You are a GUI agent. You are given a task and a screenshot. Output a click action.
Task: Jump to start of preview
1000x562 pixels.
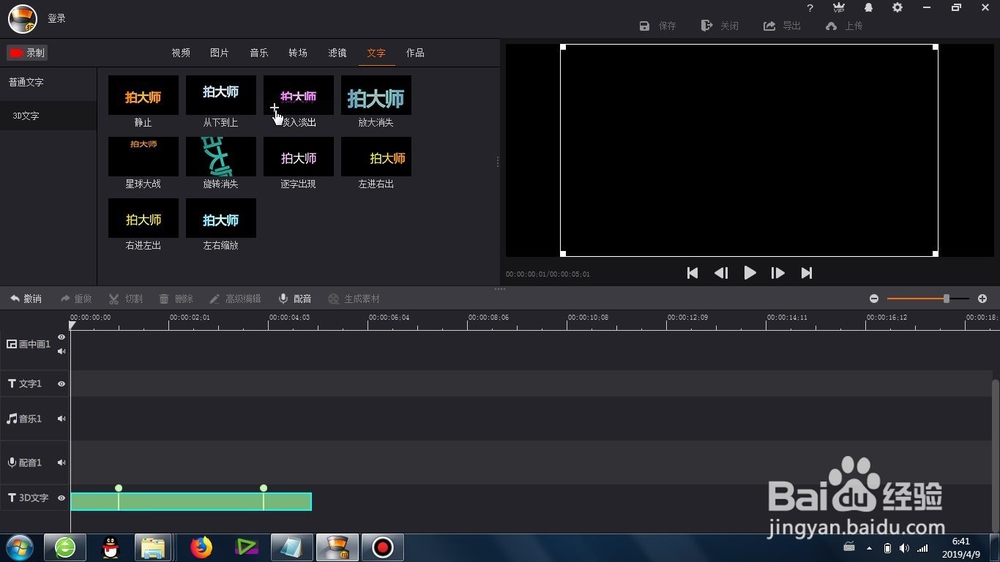pos(692,273)
